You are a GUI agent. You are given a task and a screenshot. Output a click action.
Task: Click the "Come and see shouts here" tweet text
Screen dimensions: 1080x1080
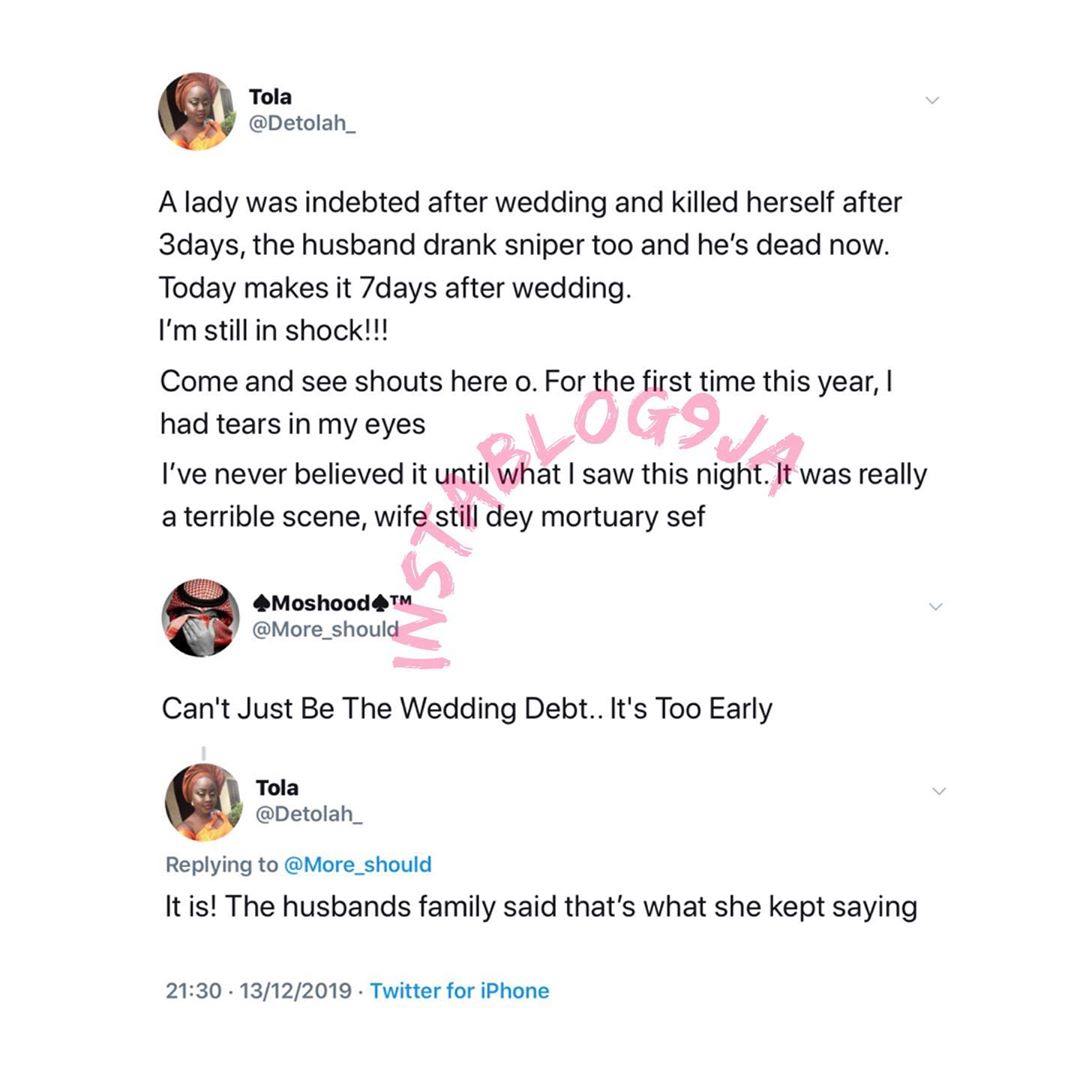(525, 403)
